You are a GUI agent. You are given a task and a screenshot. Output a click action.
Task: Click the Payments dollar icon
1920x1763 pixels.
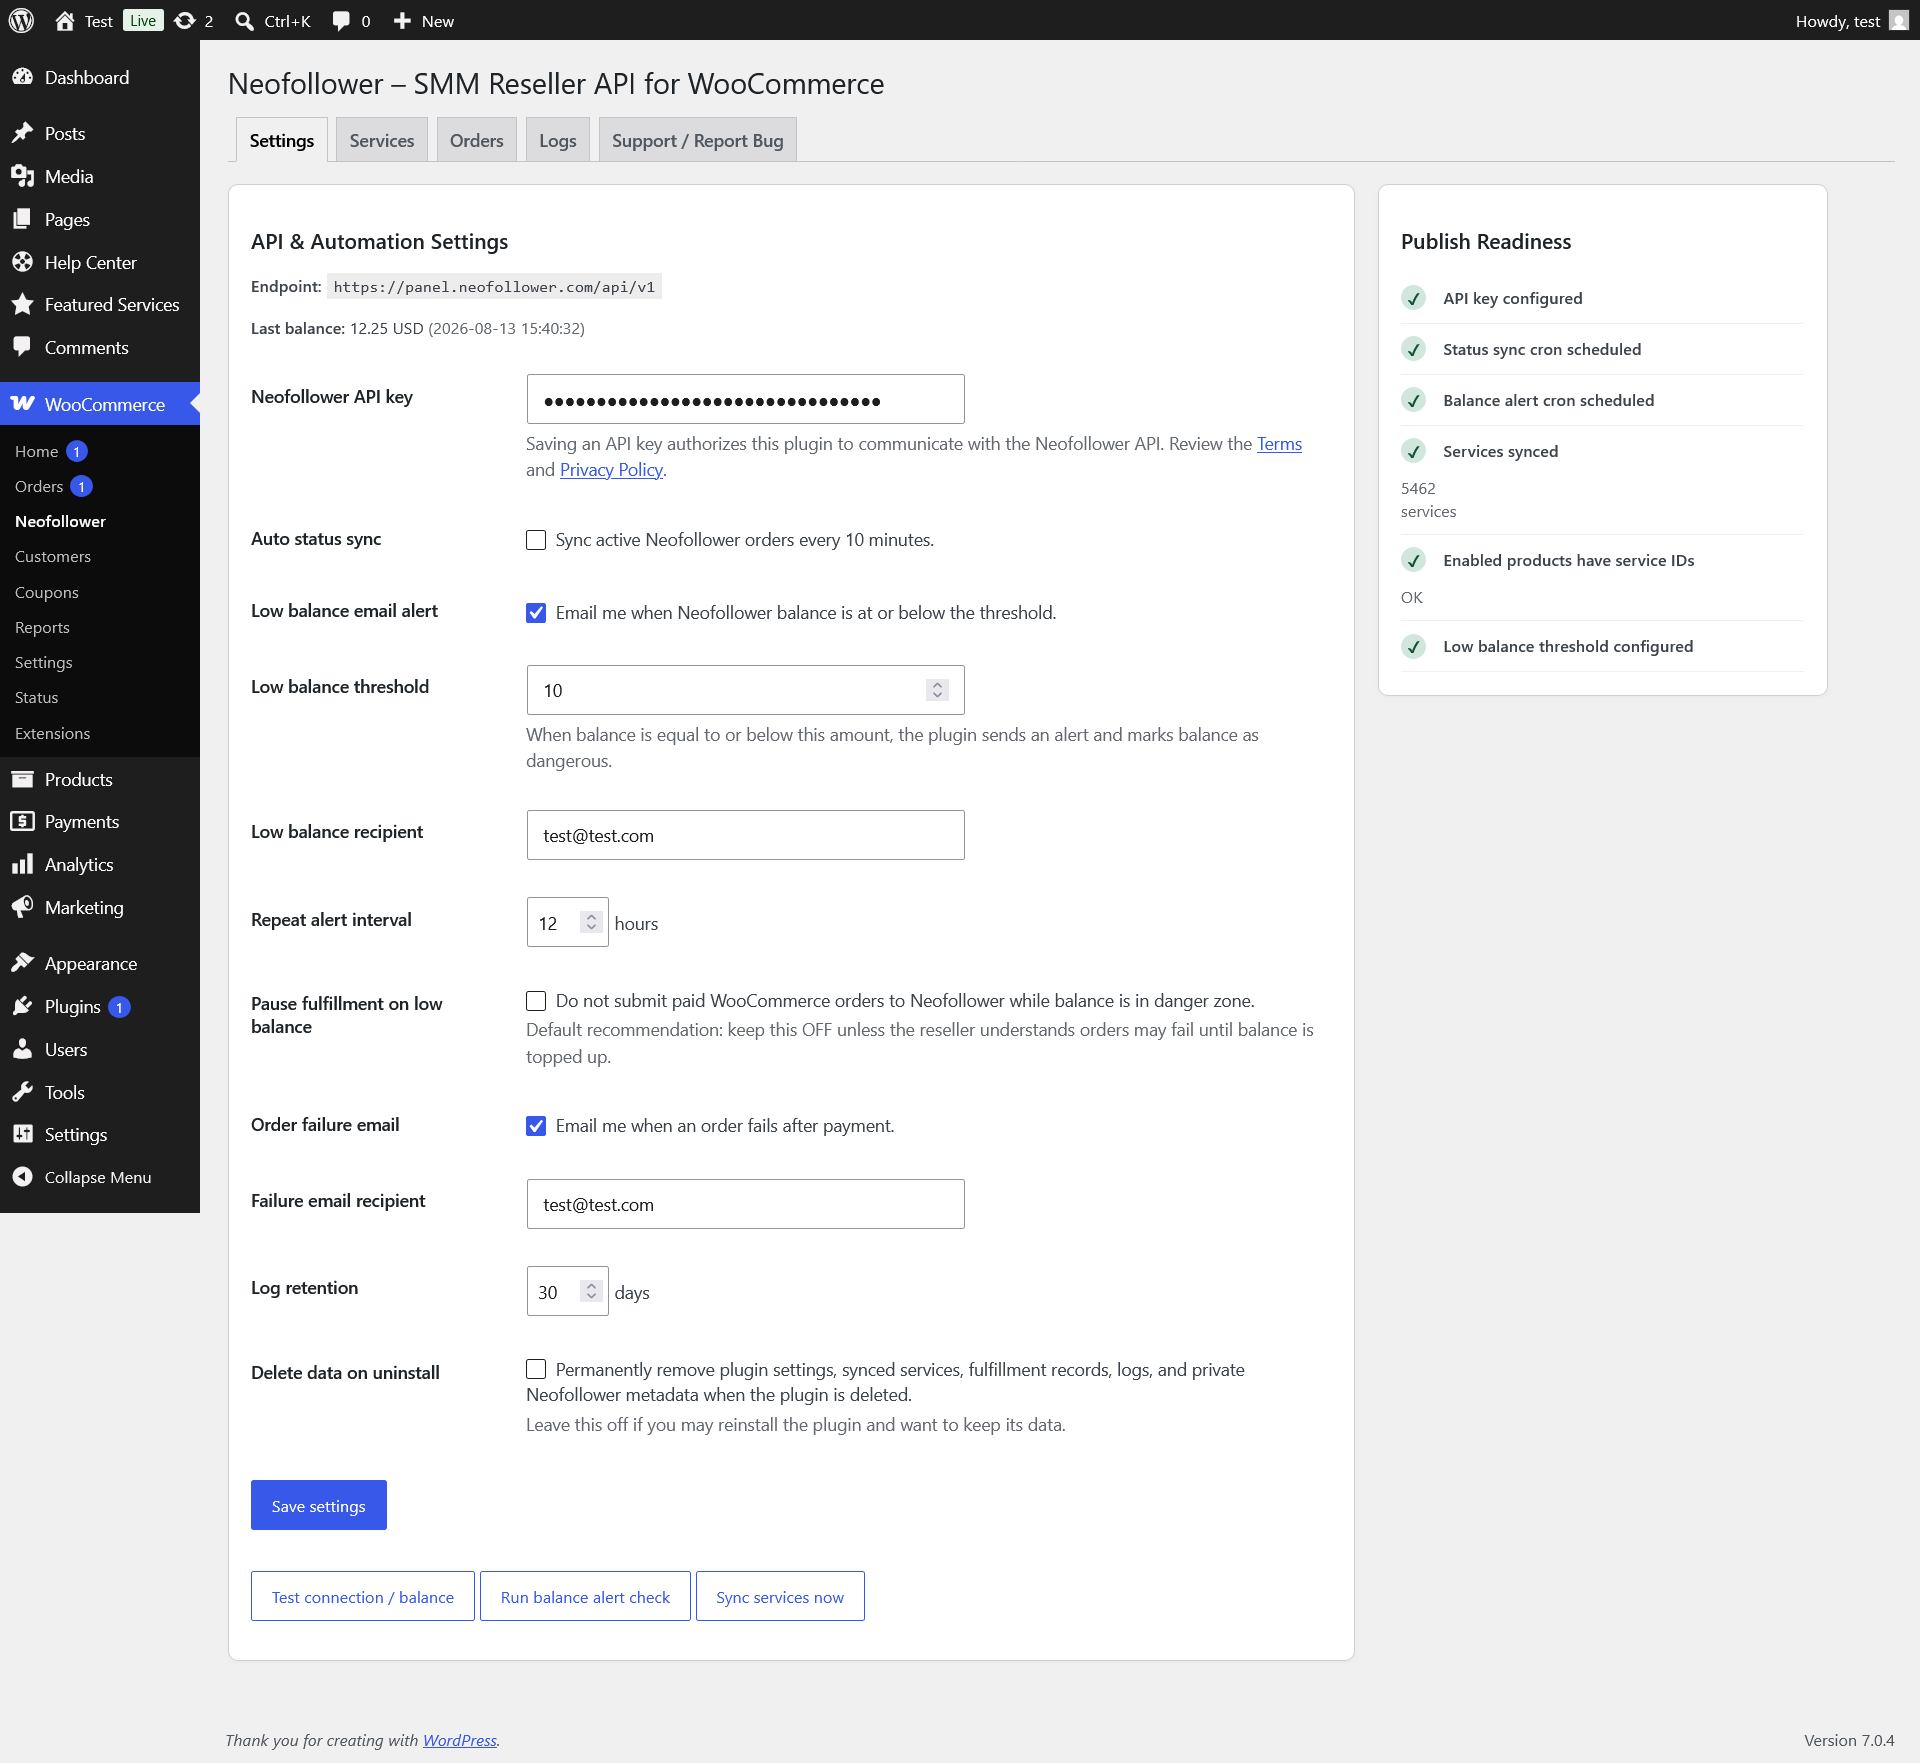click(x=22, y=821)
